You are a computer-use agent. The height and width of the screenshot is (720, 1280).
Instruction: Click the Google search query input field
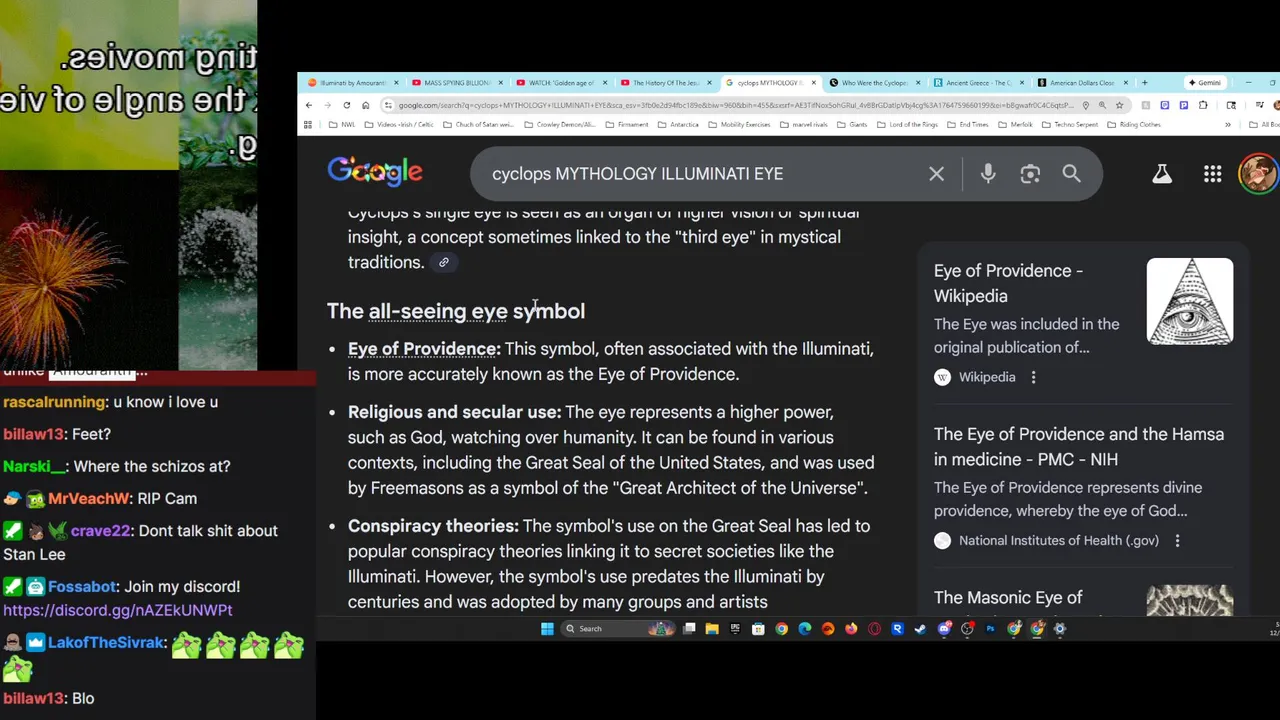click(700, 174)
